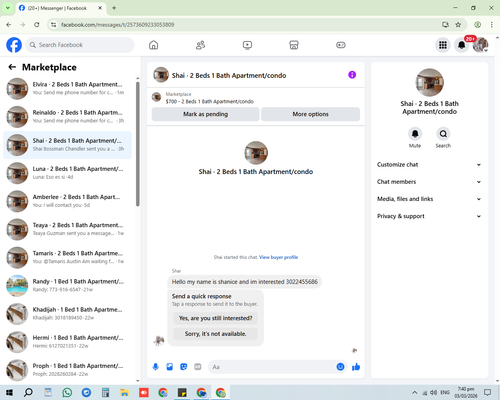Viewport: 500px width, 400px height.
Task: Open Elvira's 2 Beds 1 Bath conversation
Action: pyautogui.click(x=68, y=89)
